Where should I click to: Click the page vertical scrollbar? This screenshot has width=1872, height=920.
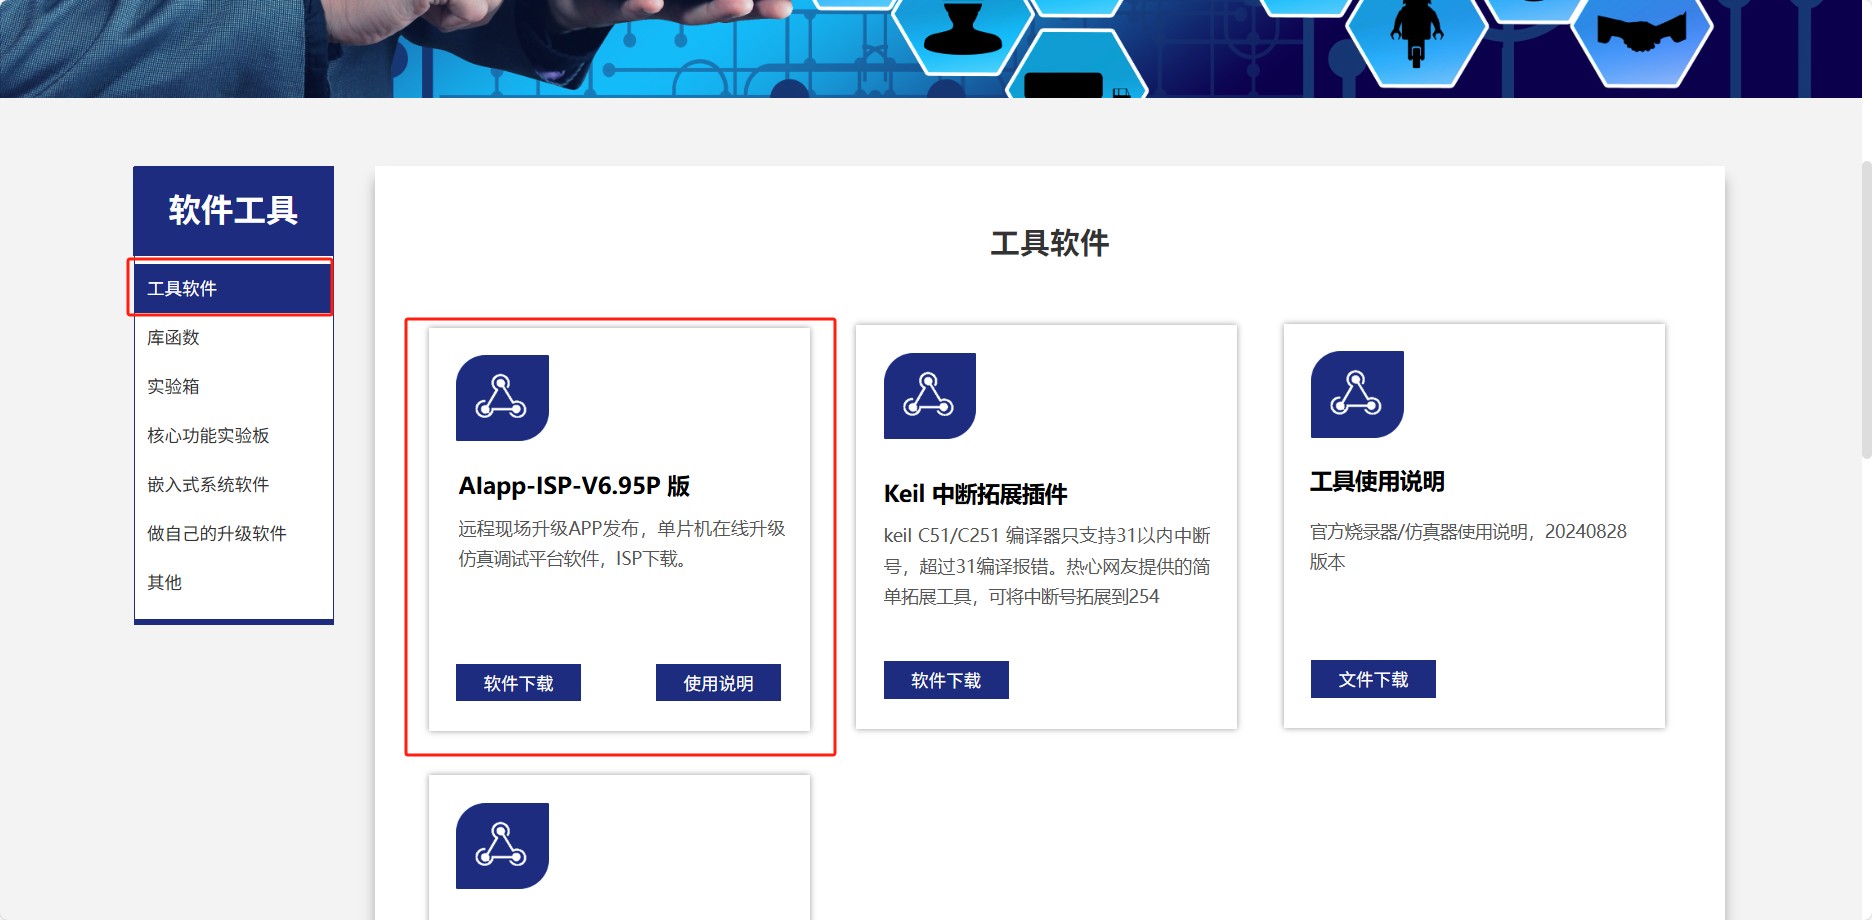[x=1866, y=310]
